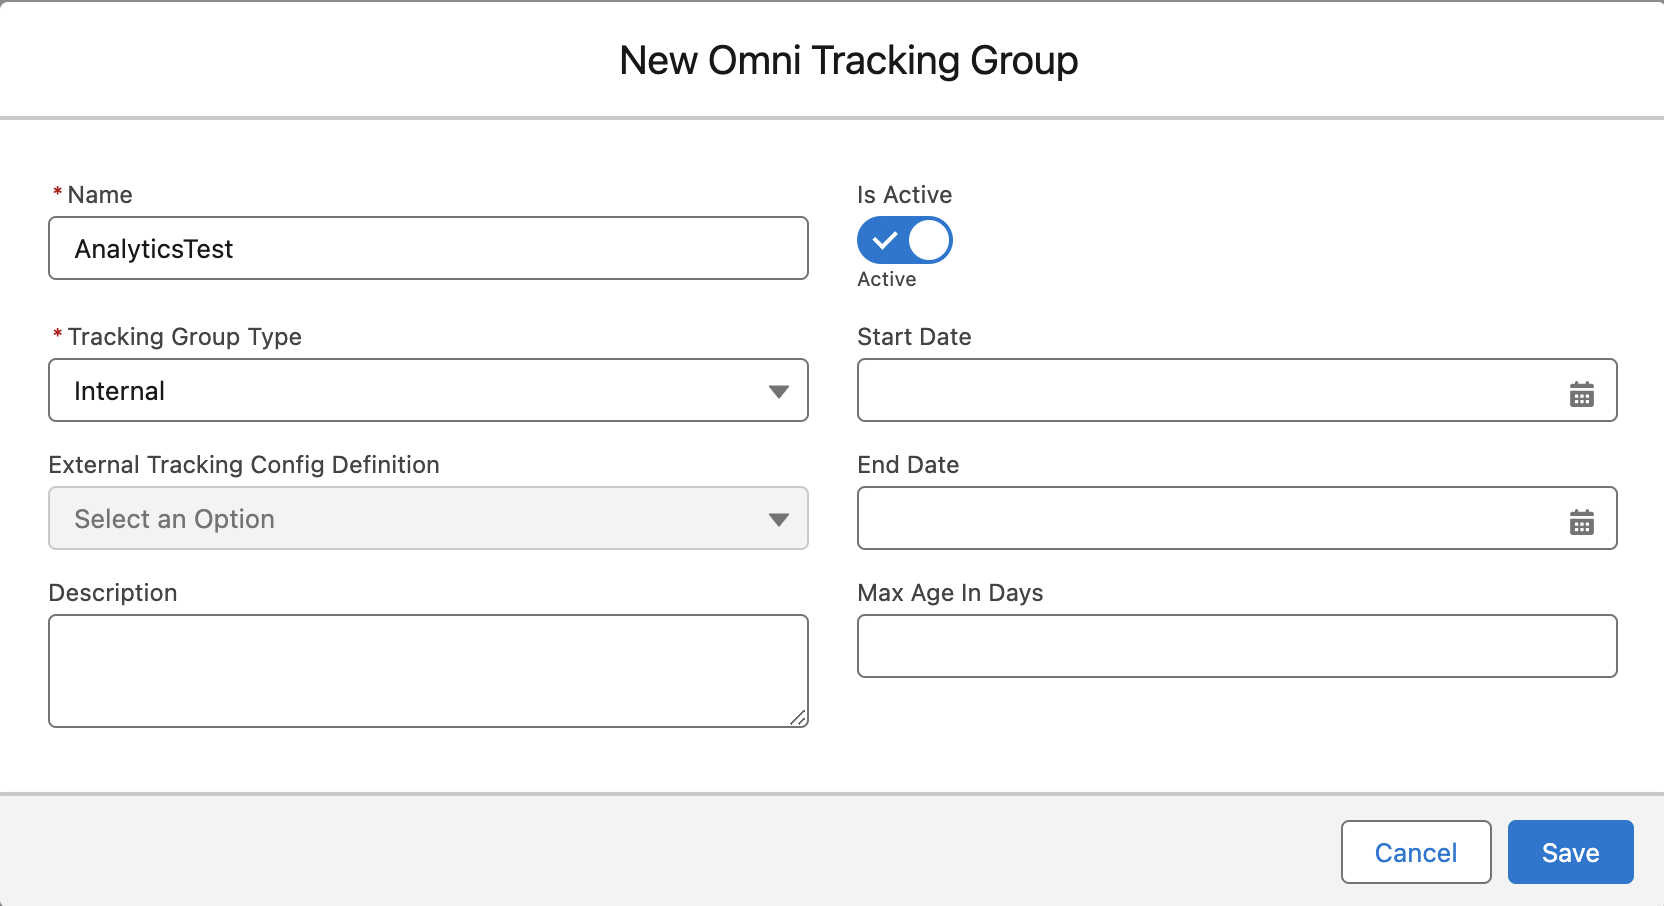Click the New Omni Tracking Group title
Image resolution: width=1664 pixels, height=906 pixels.
[849, 60]
